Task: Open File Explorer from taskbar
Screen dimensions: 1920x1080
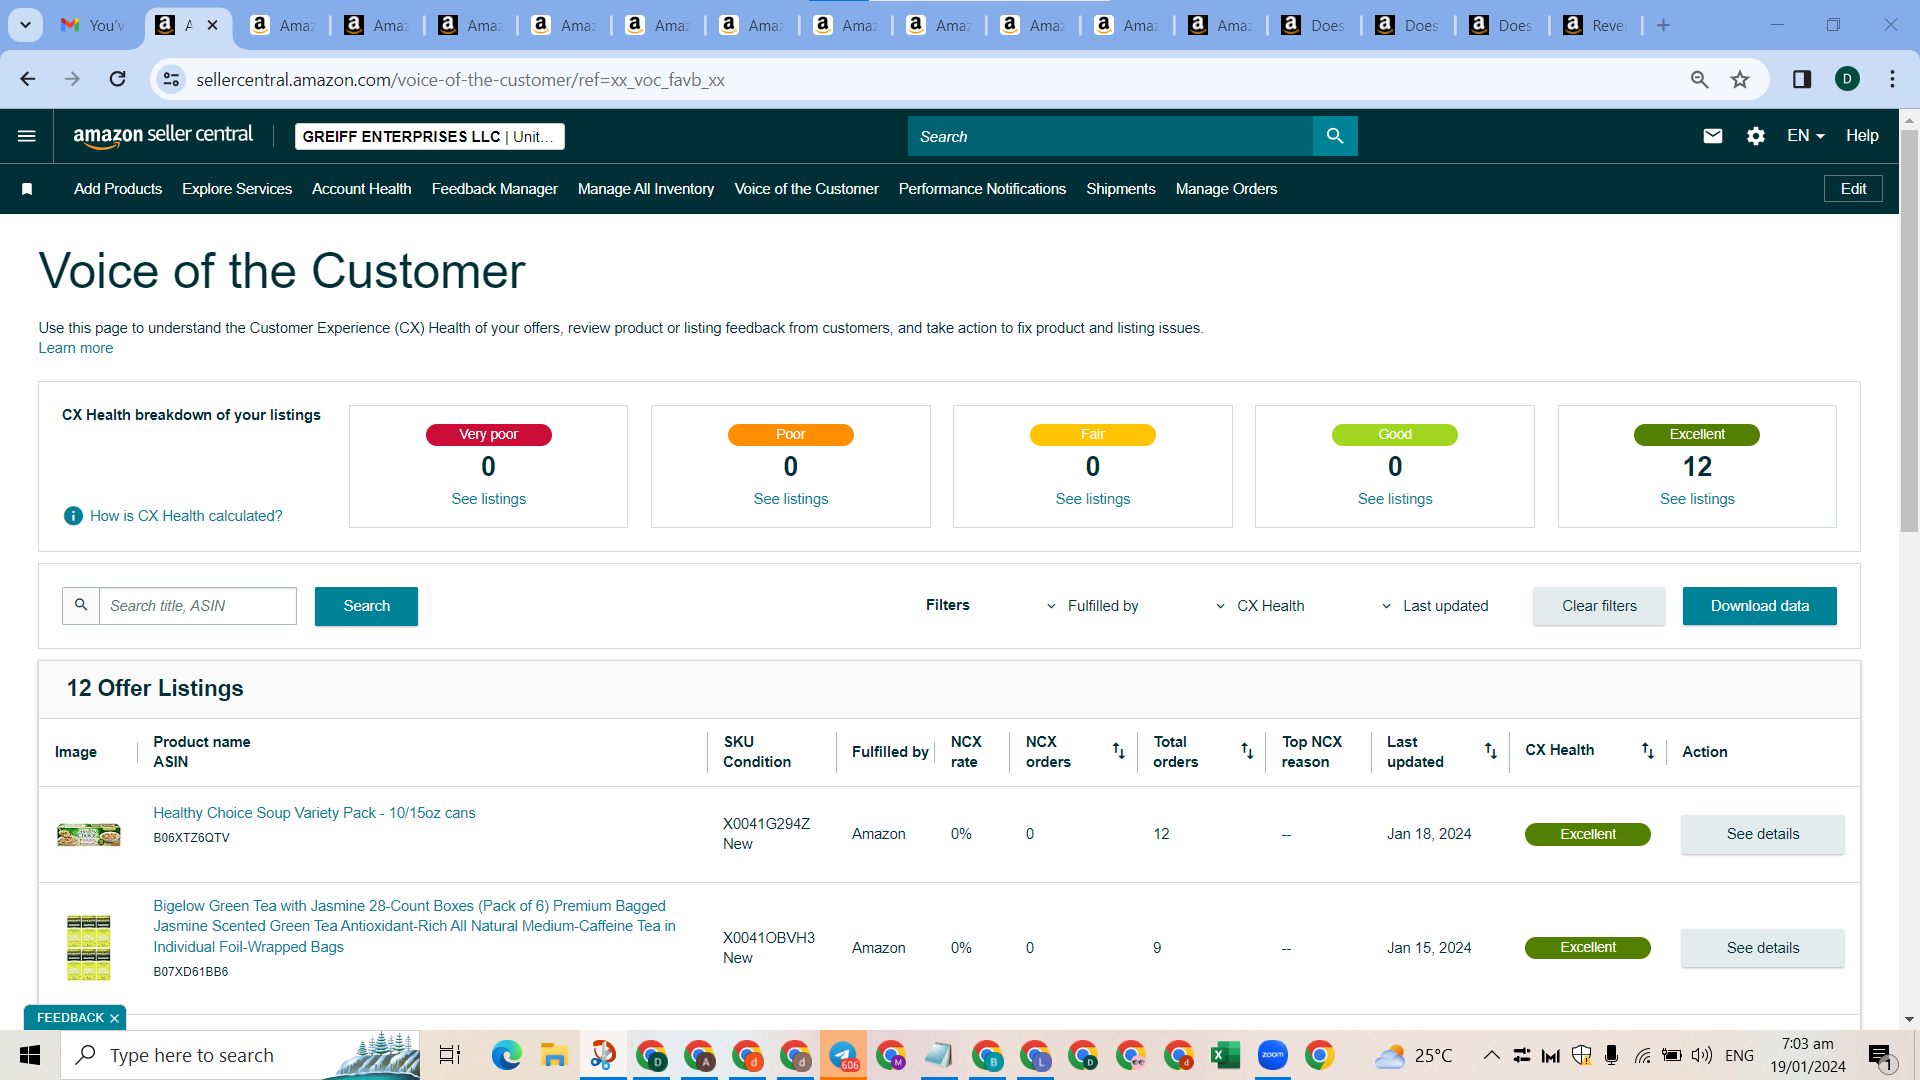Action: 554,1055
